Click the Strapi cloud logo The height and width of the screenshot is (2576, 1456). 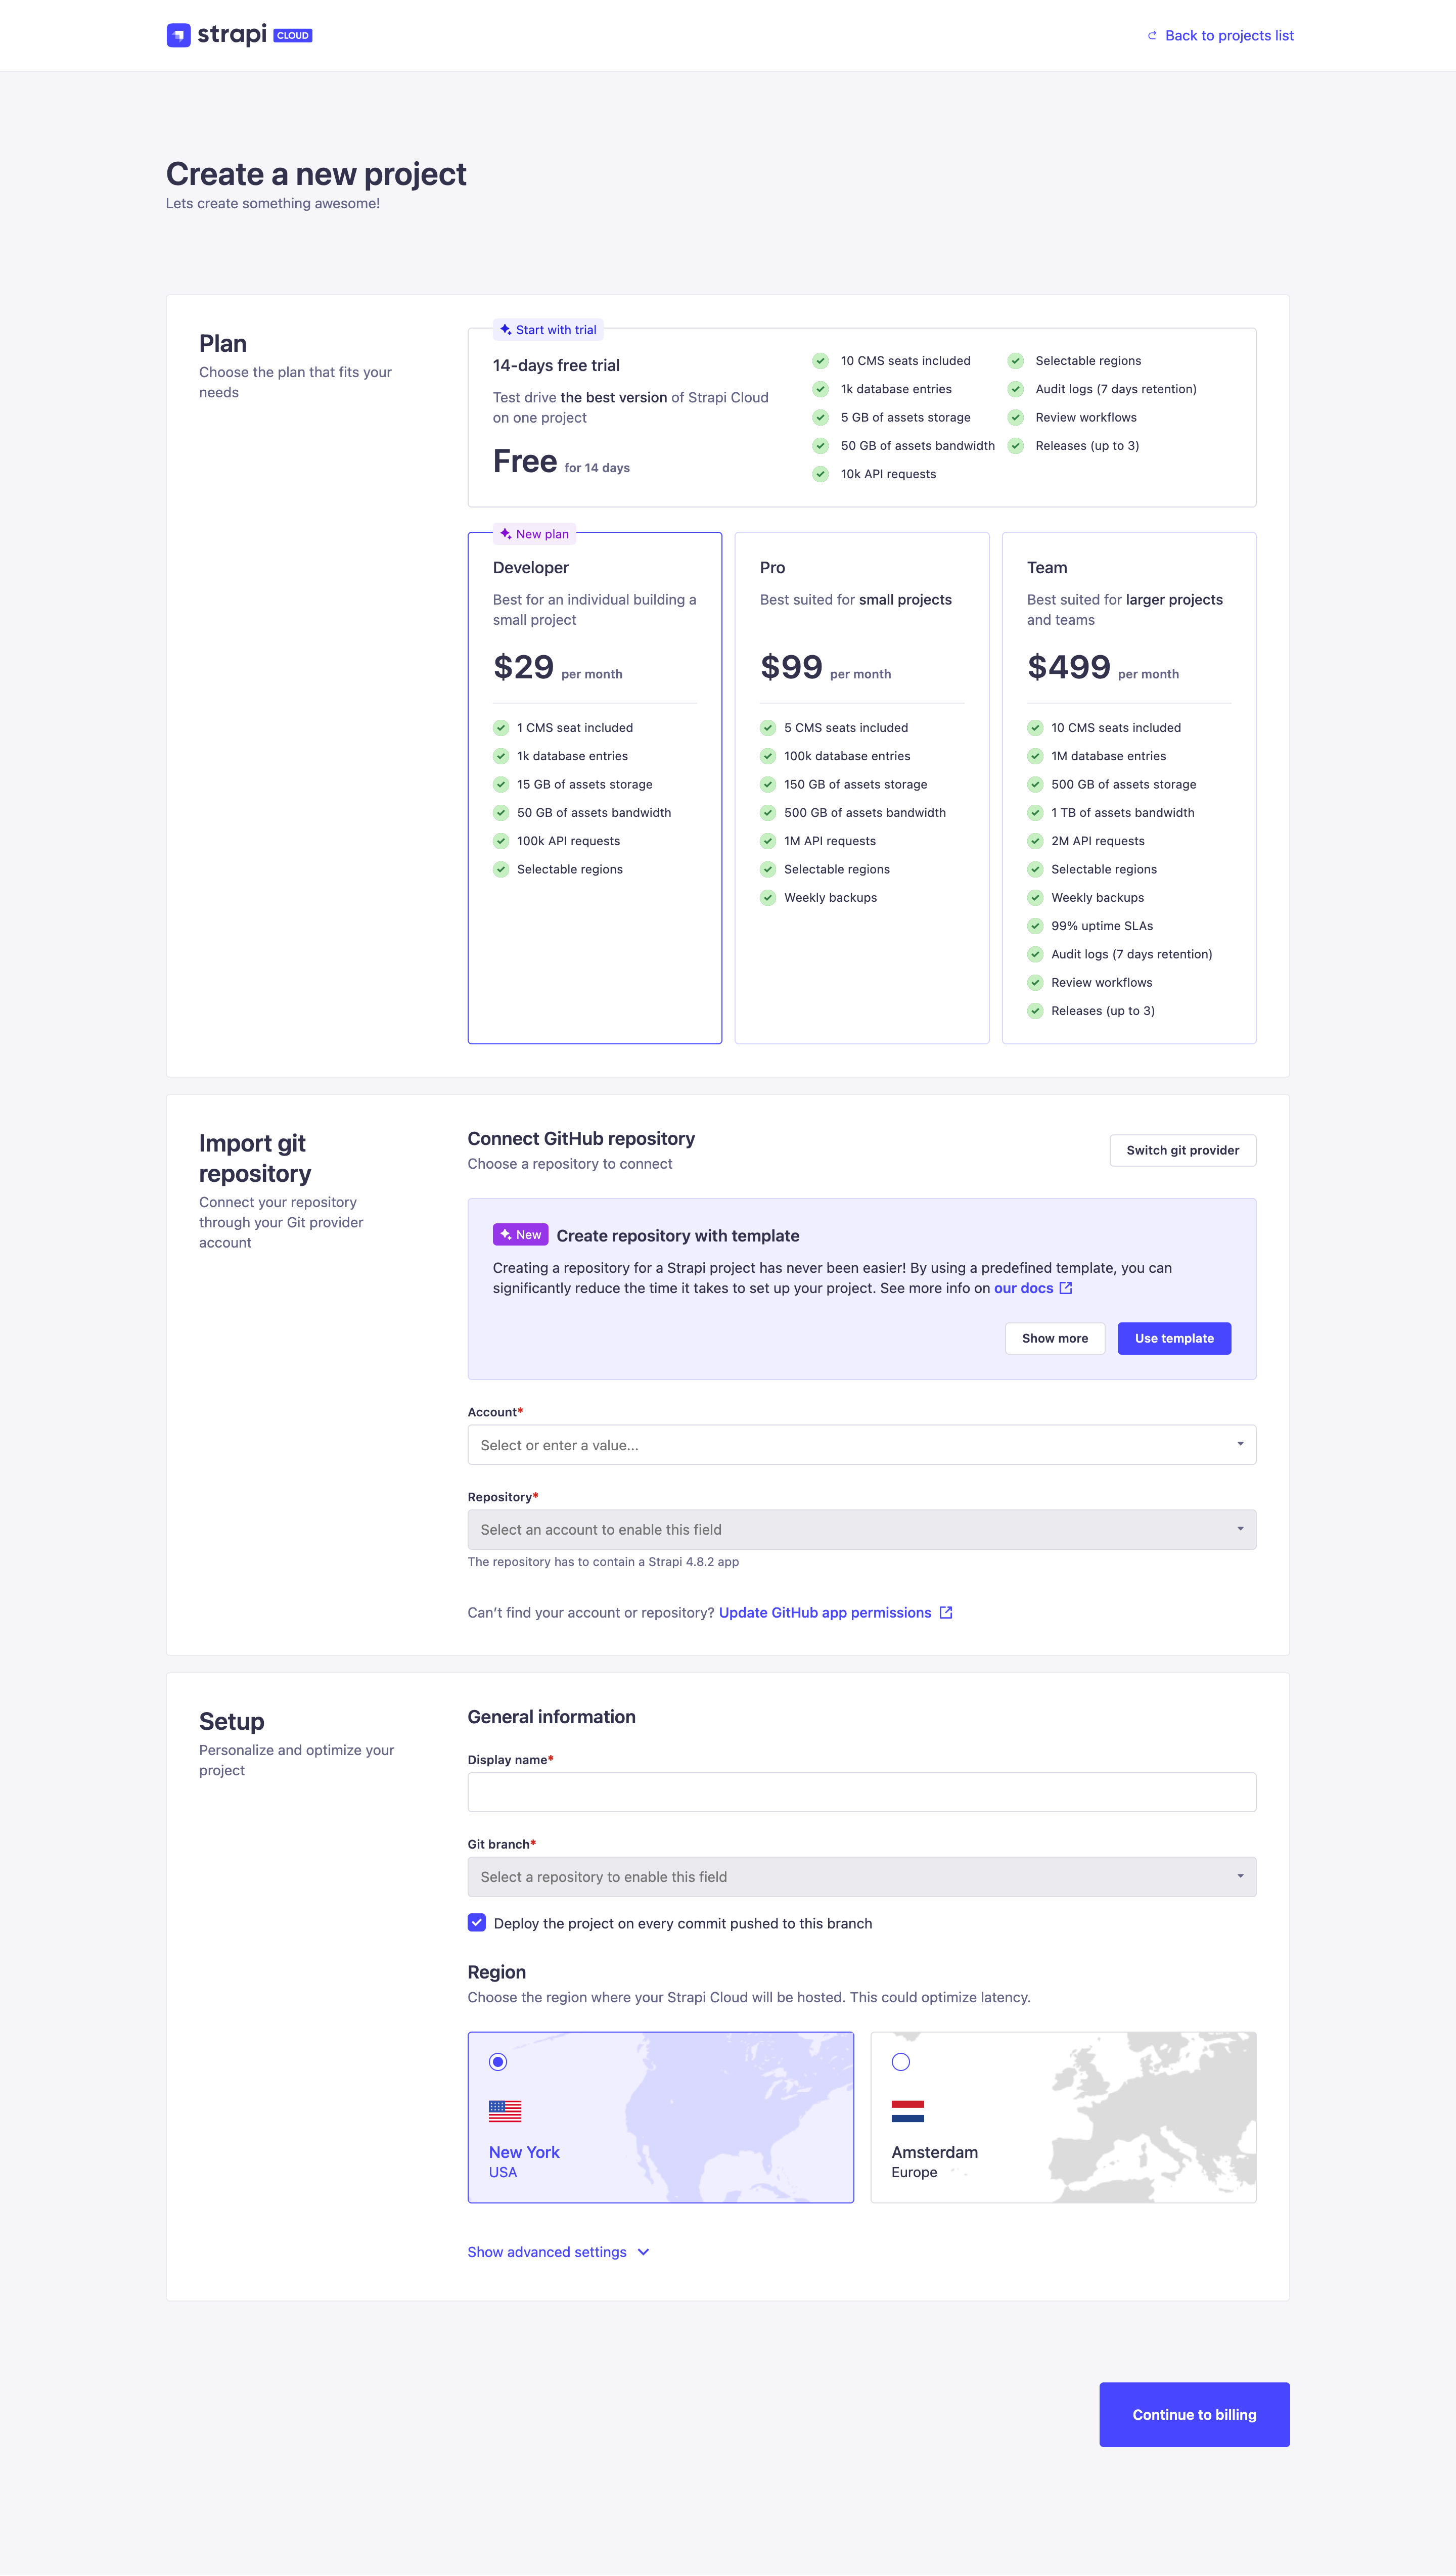(x=239, y=35)
